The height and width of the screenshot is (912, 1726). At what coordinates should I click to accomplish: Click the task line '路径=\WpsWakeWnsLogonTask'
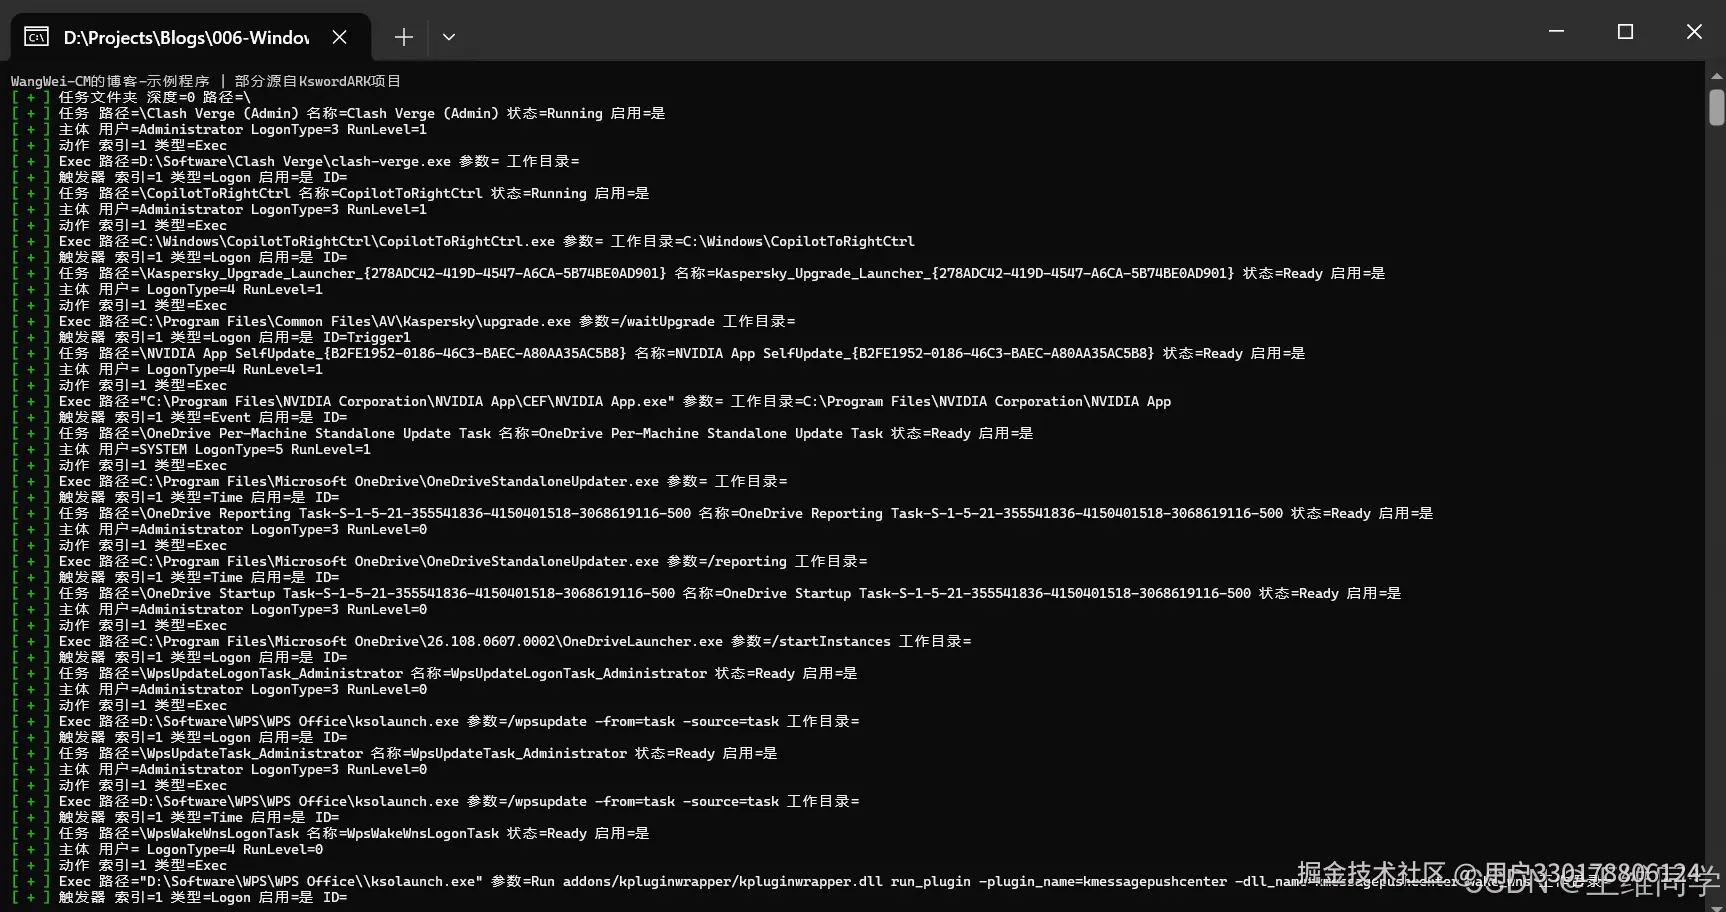pos(330,833)
